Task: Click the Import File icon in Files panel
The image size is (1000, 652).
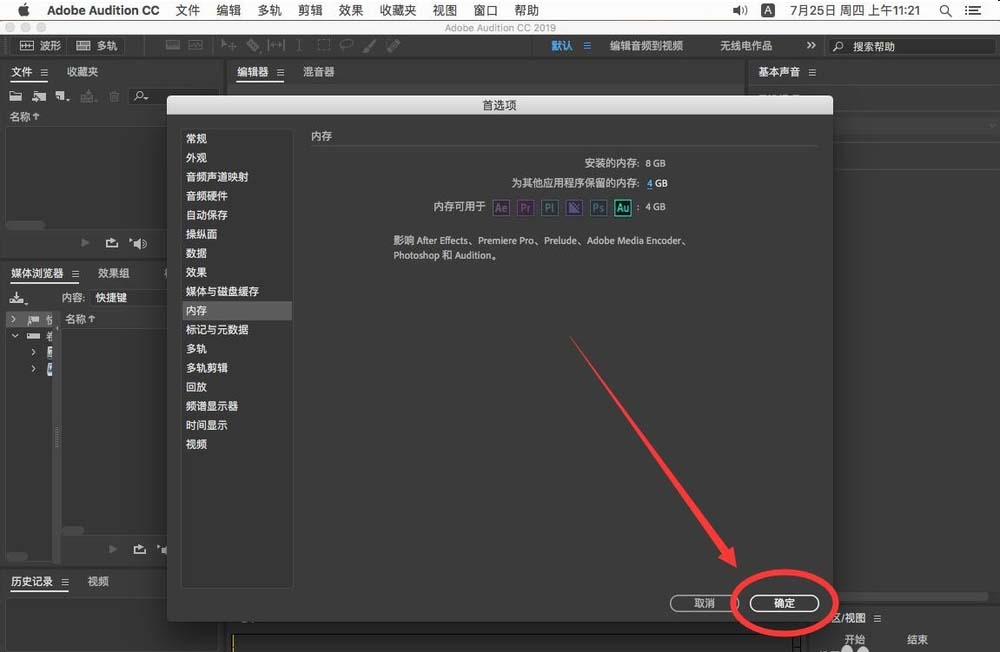Action: pyautogui.click(x=39, y=96)
